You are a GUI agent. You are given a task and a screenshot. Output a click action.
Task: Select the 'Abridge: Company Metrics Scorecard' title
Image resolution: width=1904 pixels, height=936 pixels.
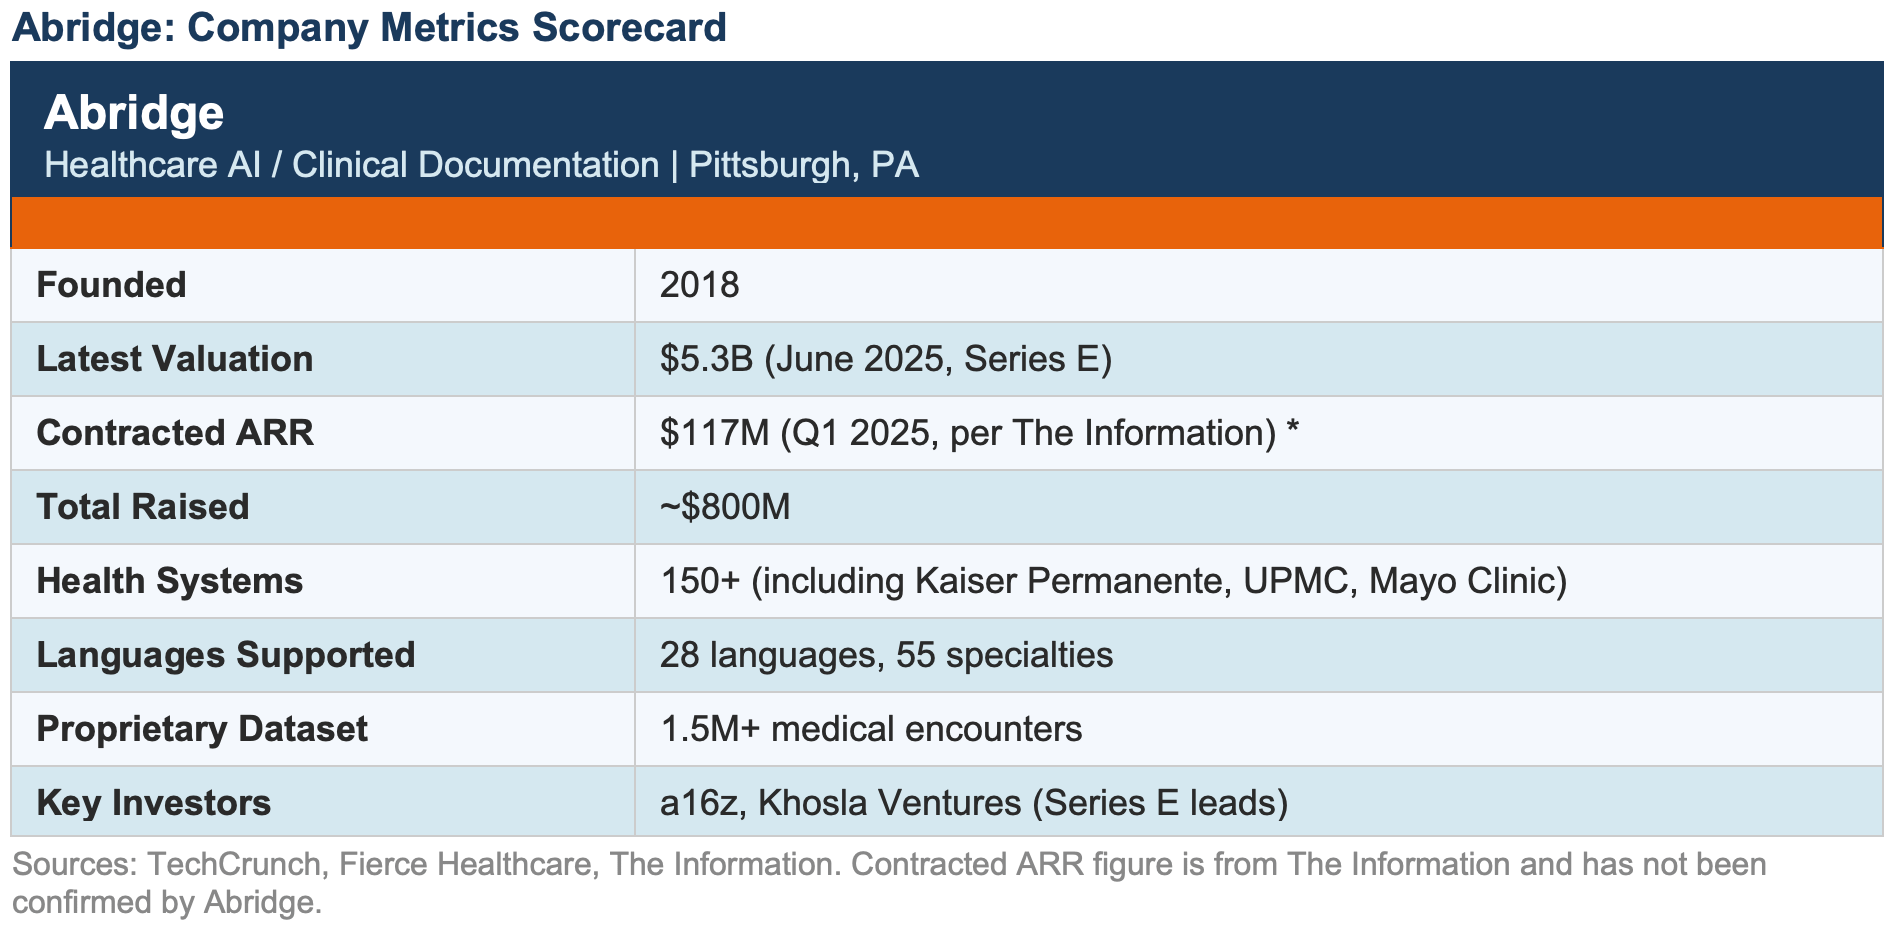(x=369, y=27)
